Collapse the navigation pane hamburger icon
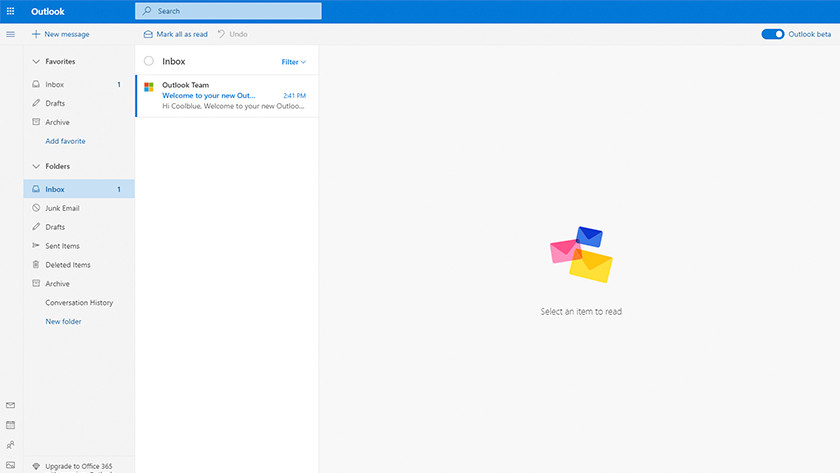 11,34
